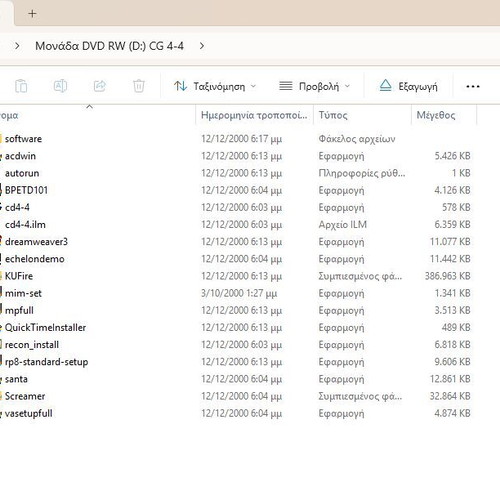Open the Προβολή view dropdown

pyautogui.click(x=315, y=86)
